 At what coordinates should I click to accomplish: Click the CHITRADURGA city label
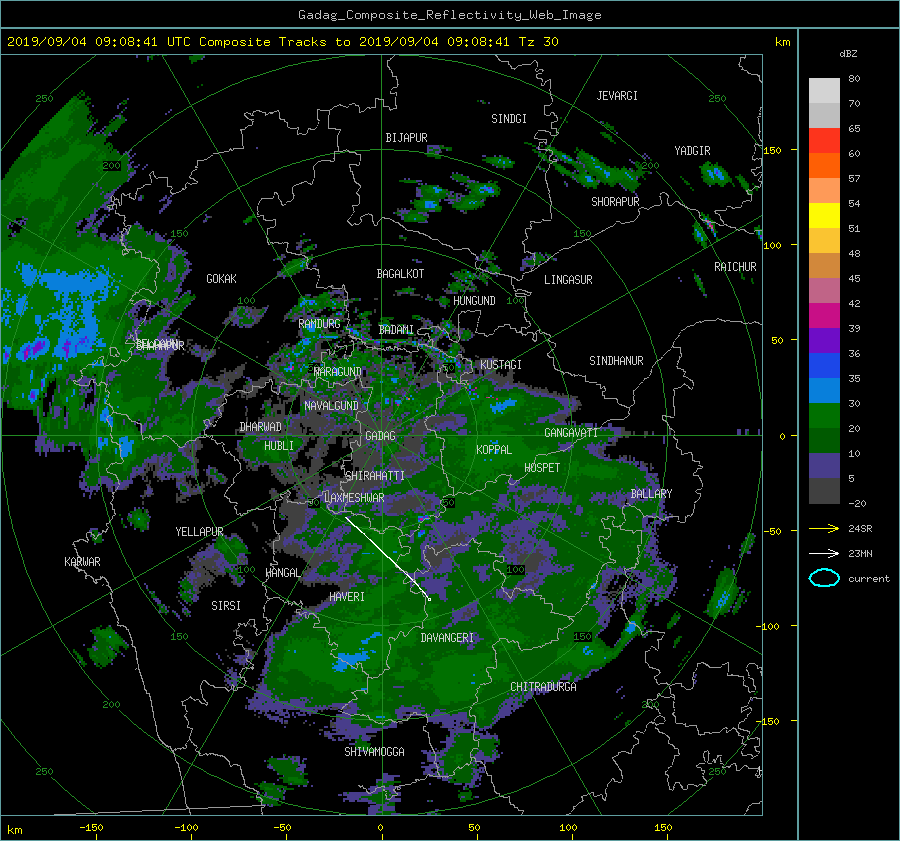(543, 687)
